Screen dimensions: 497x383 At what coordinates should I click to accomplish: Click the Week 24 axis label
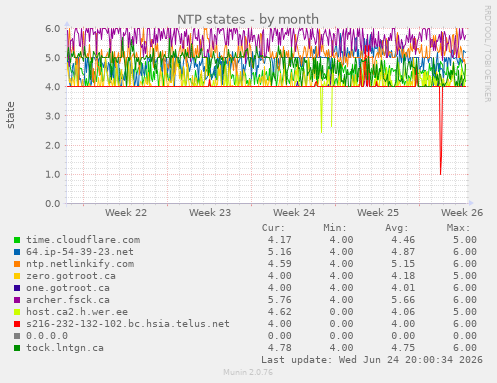294,213
